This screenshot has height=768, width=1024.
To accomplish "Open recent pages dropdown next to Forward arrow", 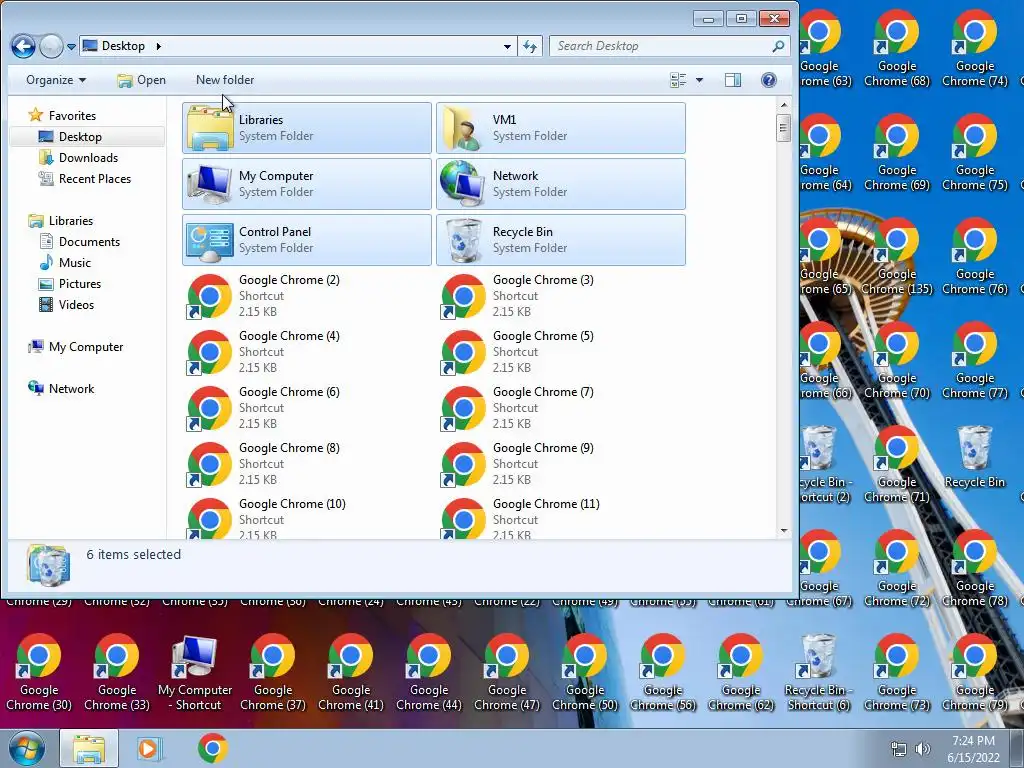I will (x=71, y=47).
